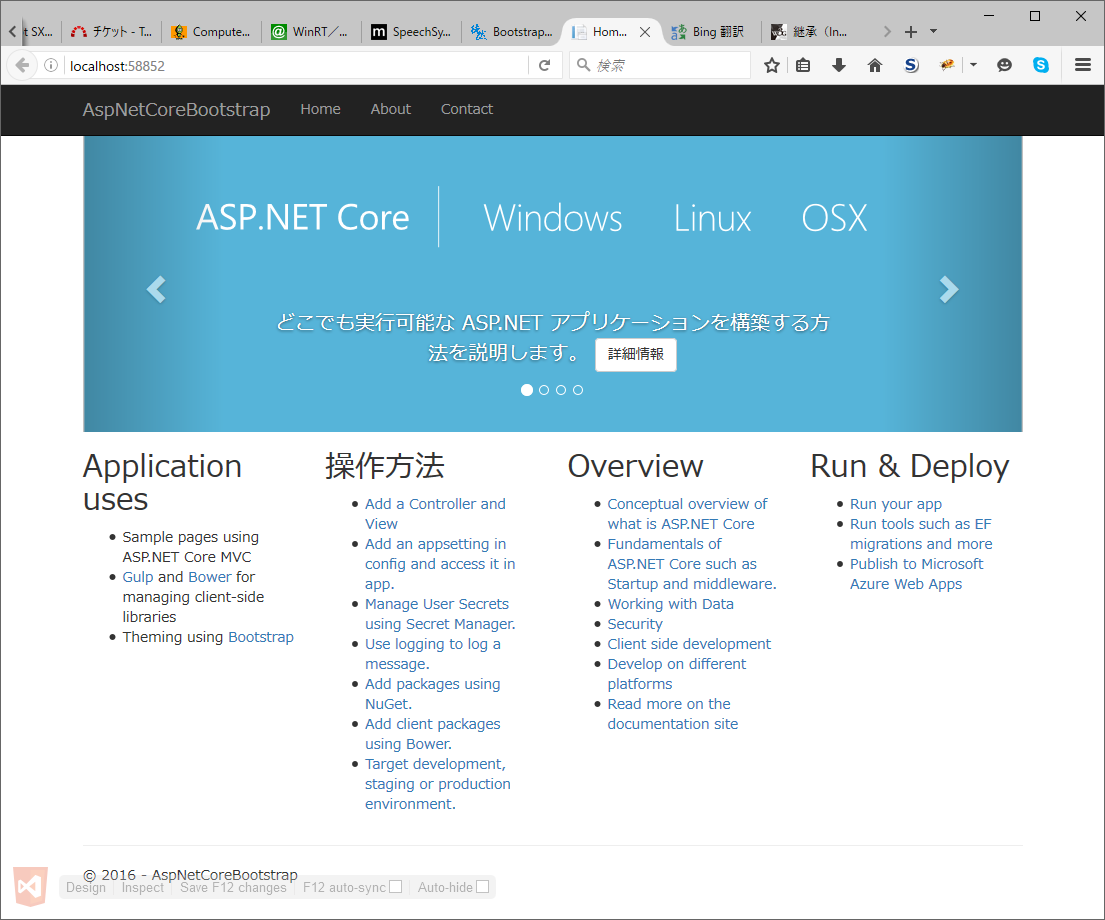Open the Contact navbar item

(x=467, y=109)
